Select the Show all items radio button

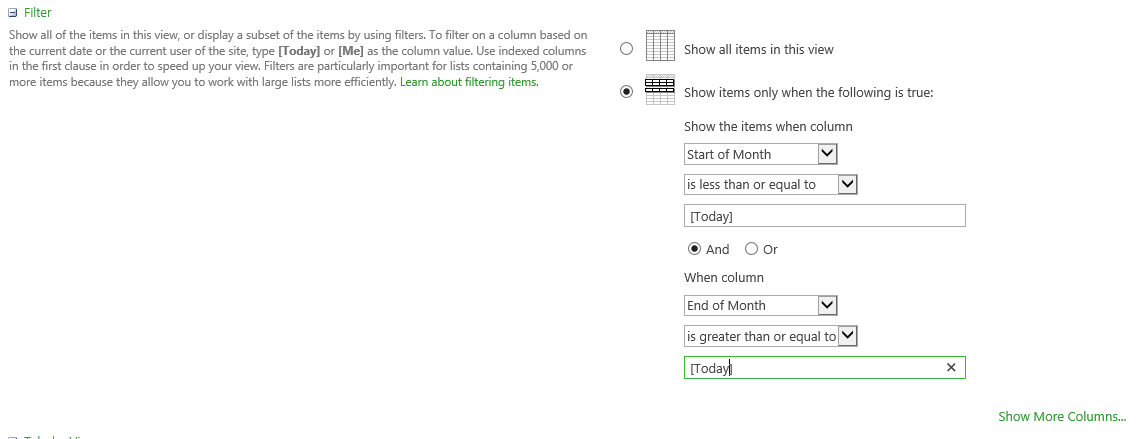point(627,49)
